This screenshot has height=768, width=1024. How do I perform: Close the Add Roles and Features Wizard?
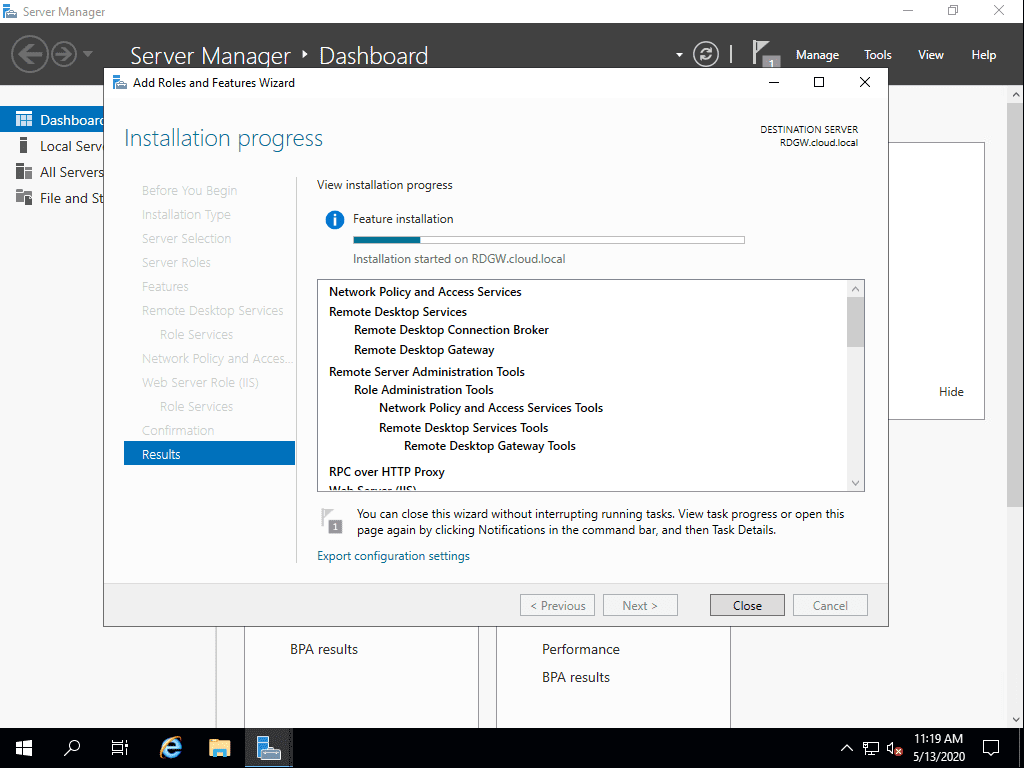pos(864,82)
